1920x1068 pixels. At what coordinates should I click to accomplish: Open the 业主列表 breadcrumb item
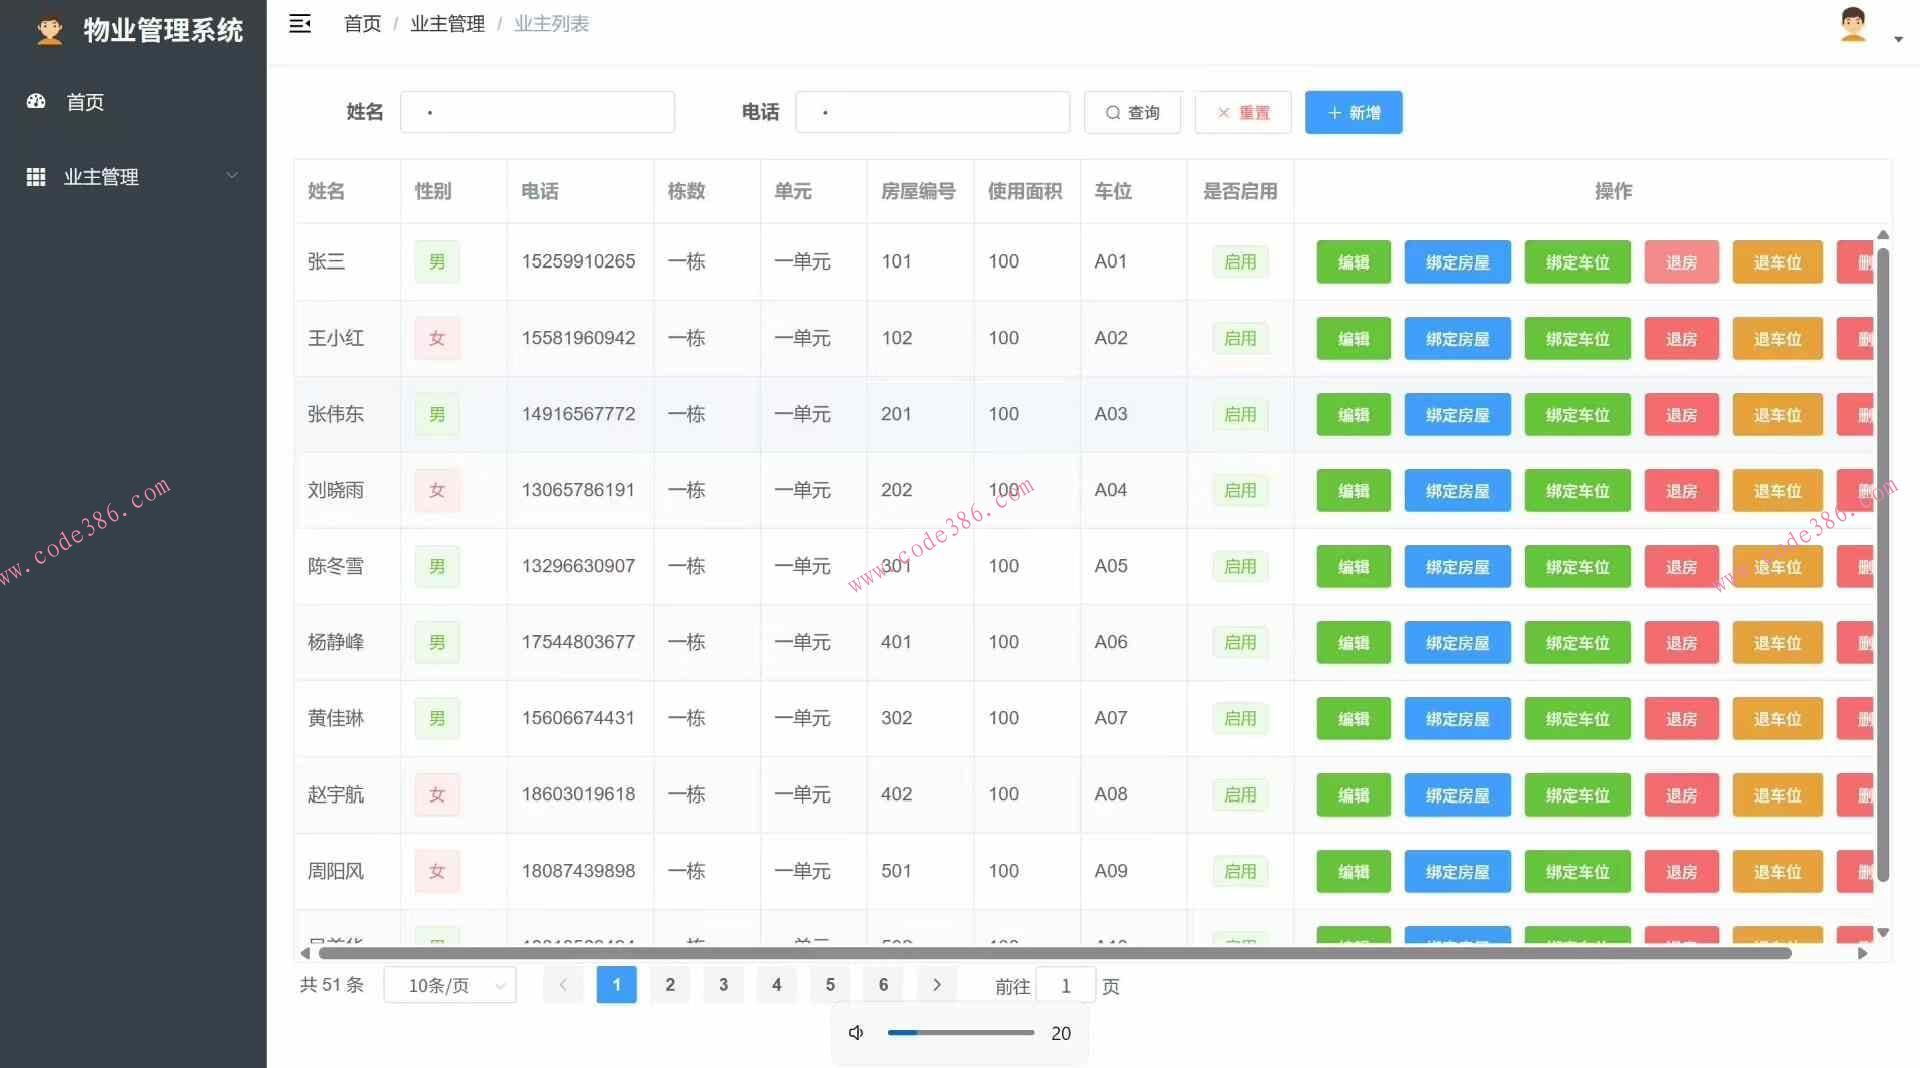point(551,23)
